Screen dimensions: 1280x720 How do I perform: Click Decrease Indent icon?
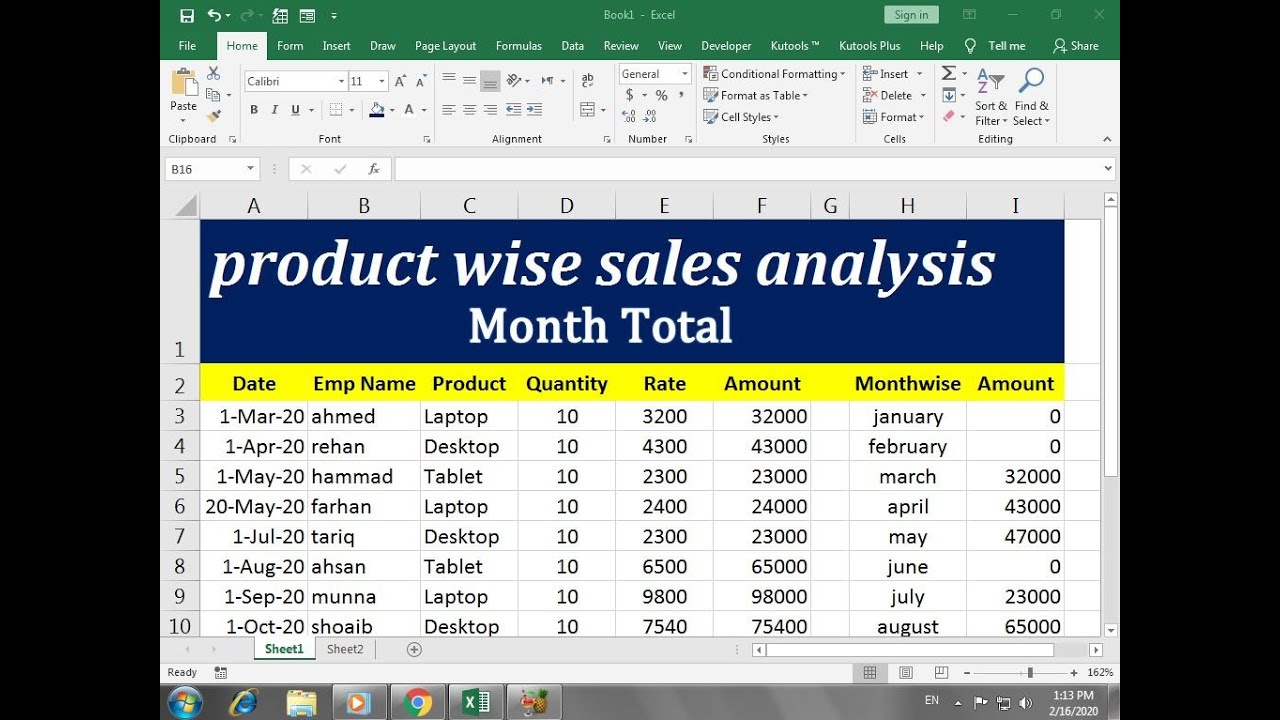coord(514,110)
